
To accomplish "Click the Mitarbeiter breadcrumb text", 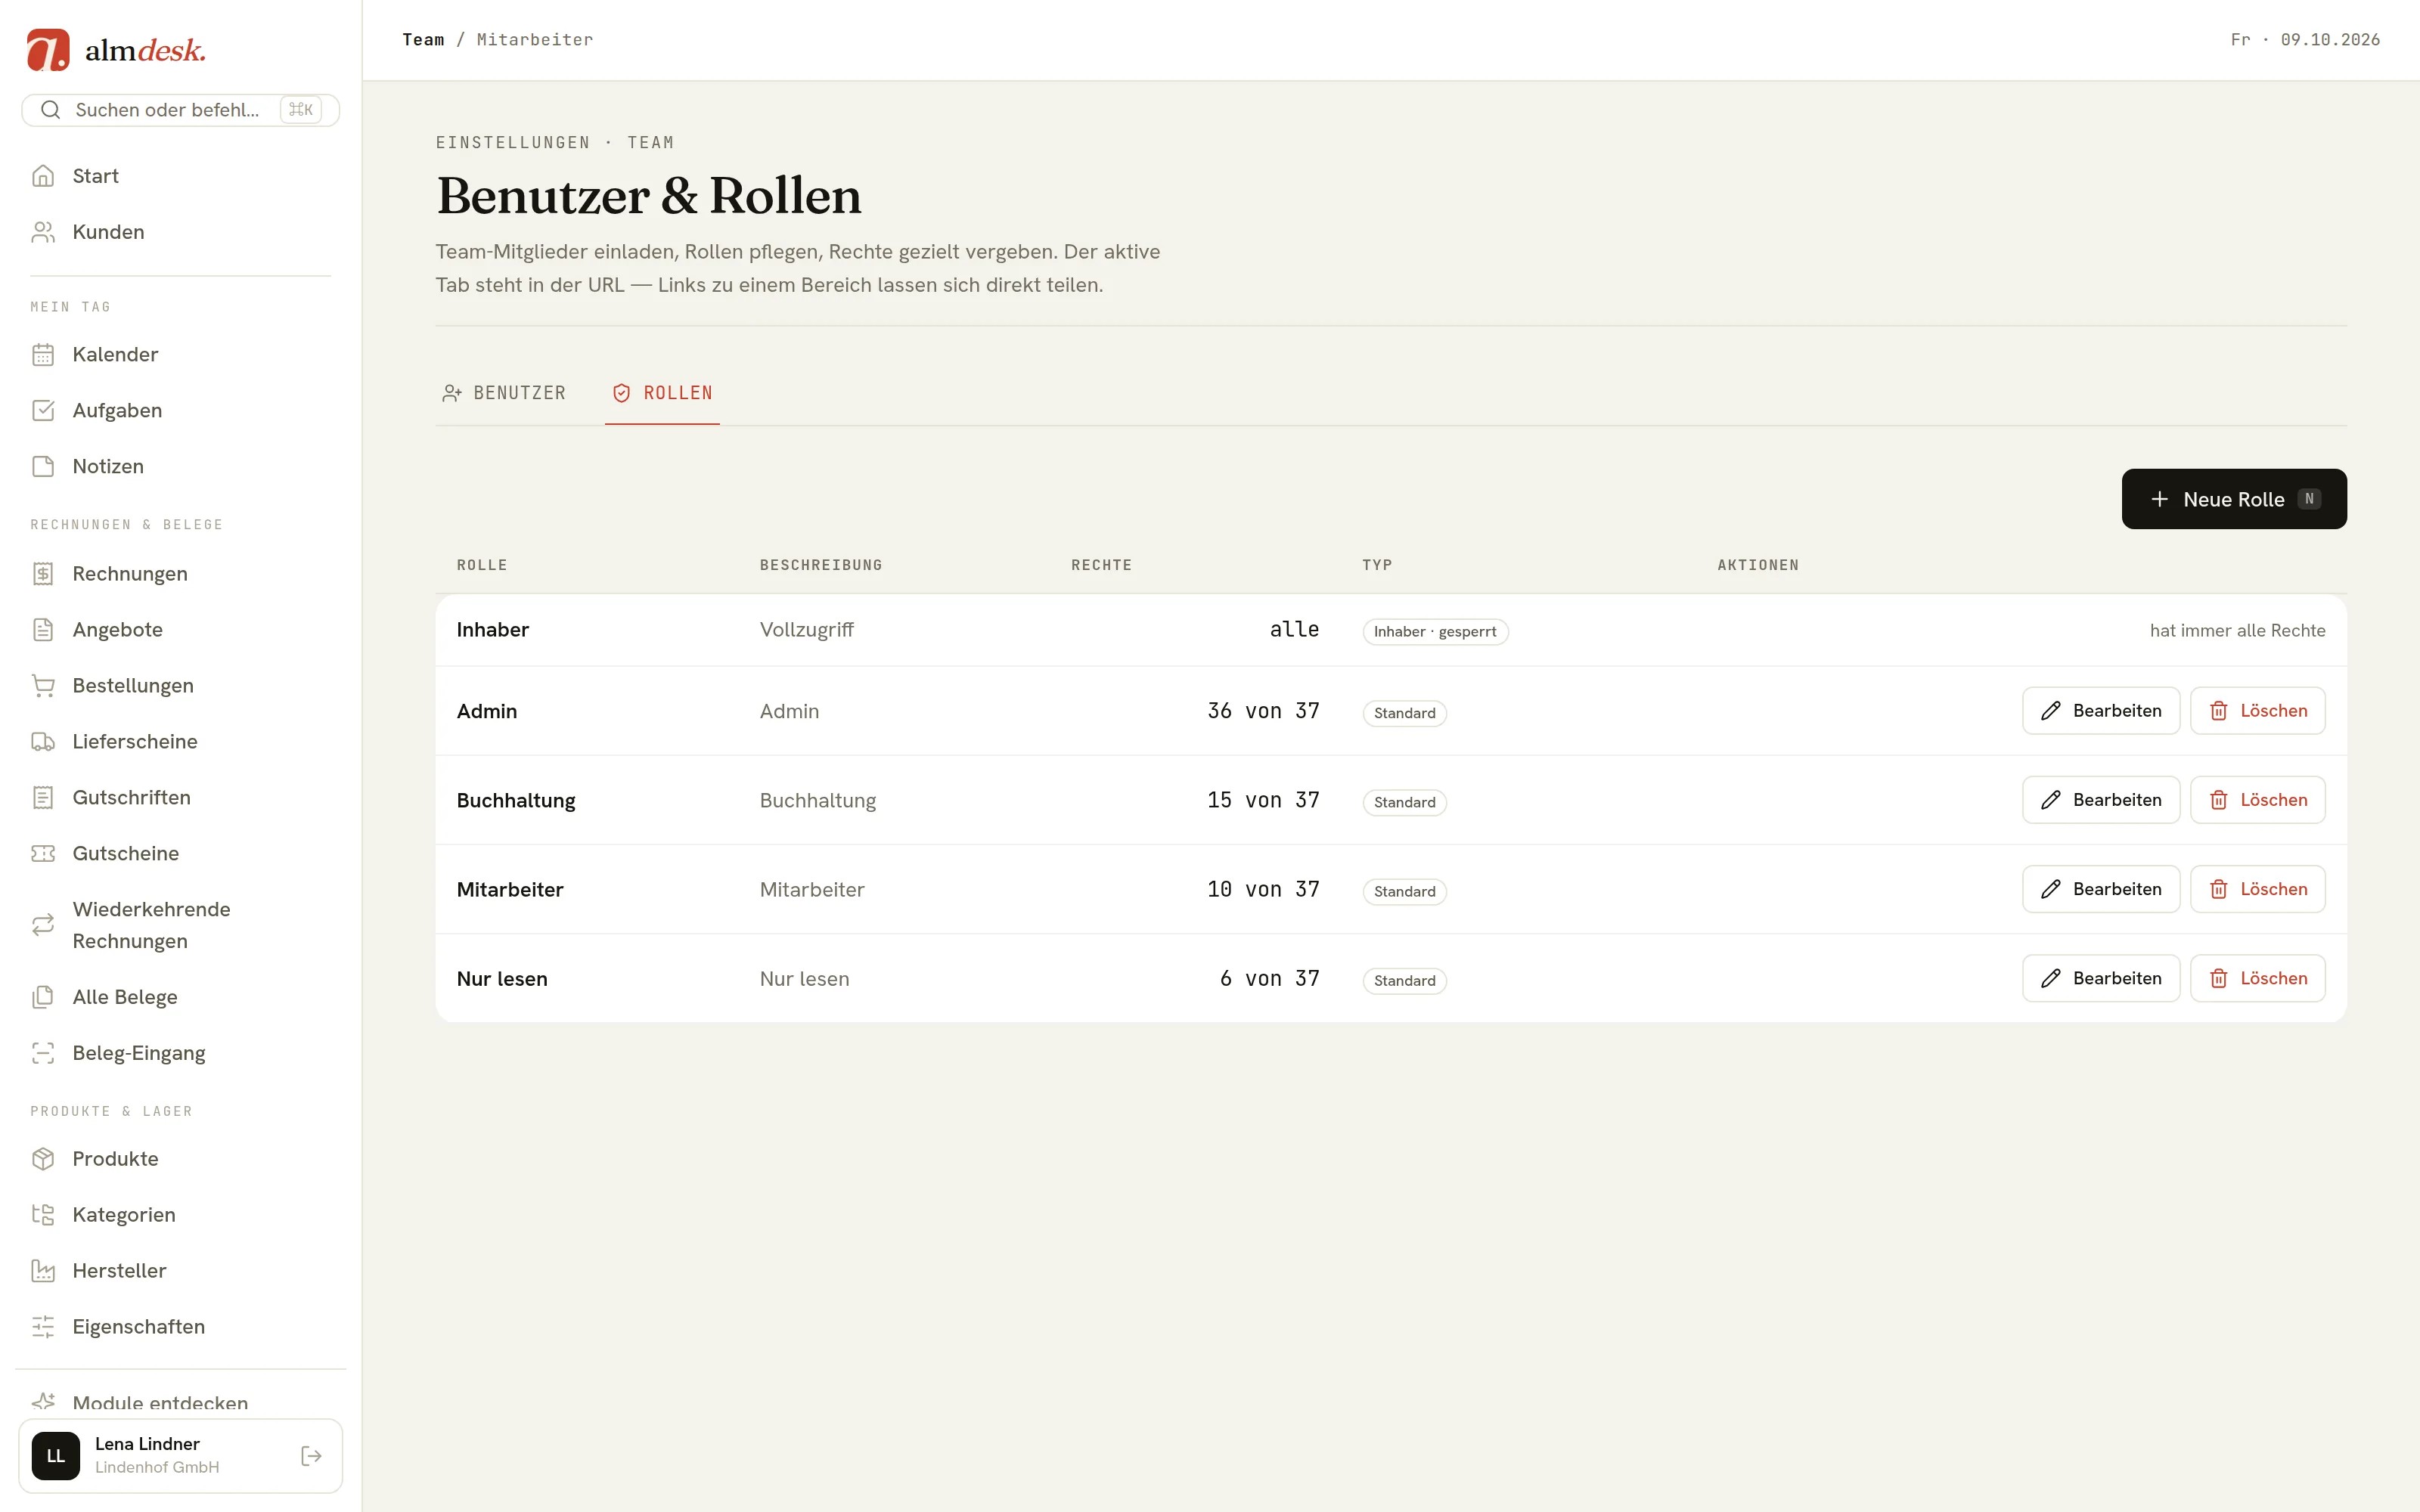I will tap(535, 40).
